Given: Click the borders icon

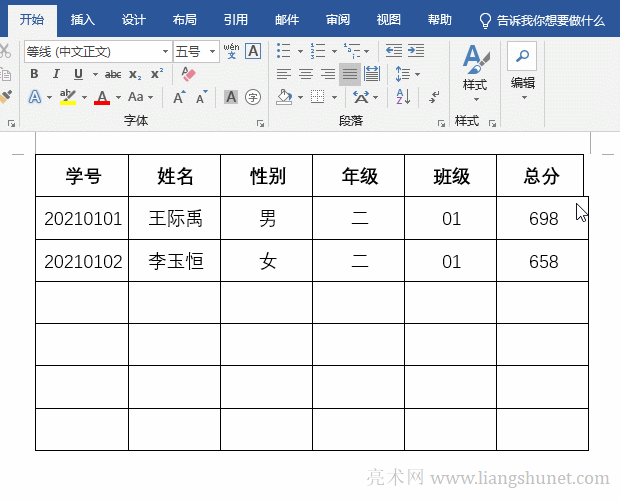Looking at the screenshot, I should pos(318,97).
